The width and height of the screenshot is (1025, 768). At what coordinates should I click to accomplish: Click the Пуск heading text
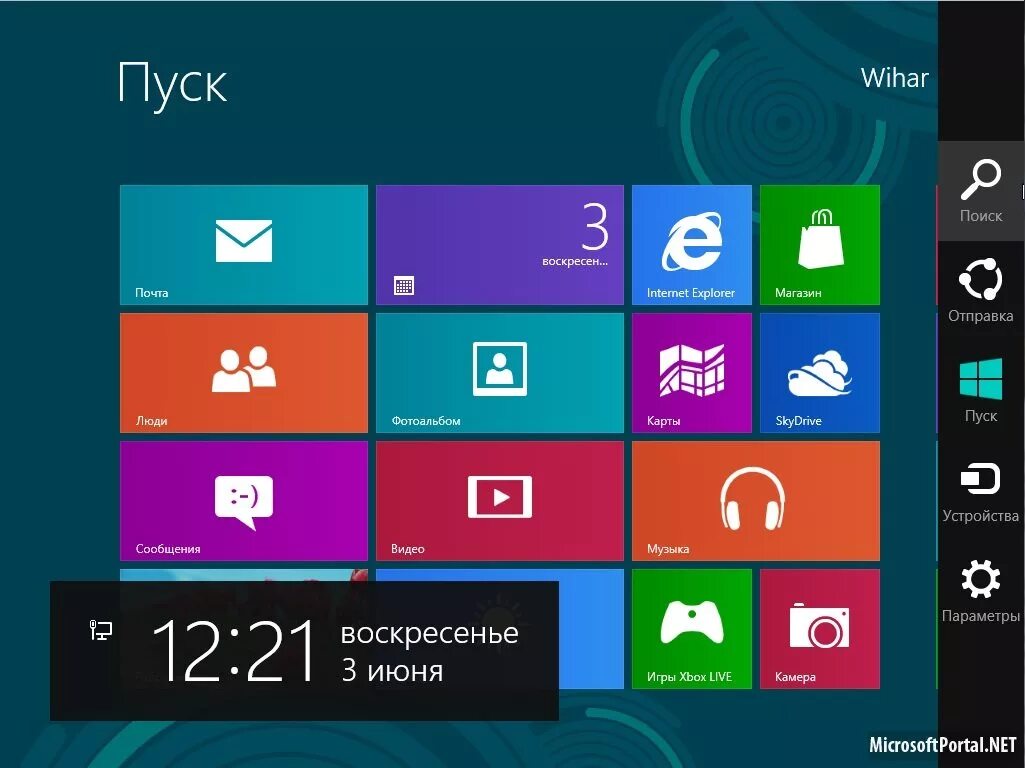[173, 84]
